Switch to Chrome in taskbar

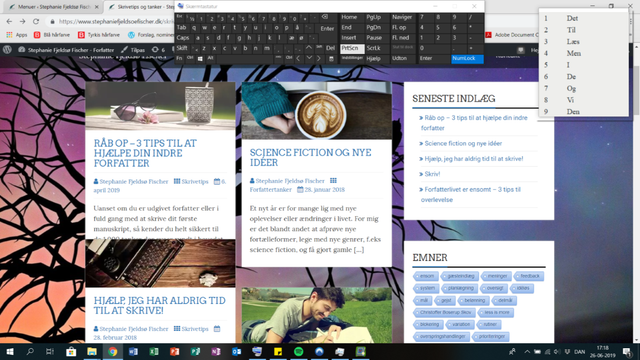click(113, 351)
